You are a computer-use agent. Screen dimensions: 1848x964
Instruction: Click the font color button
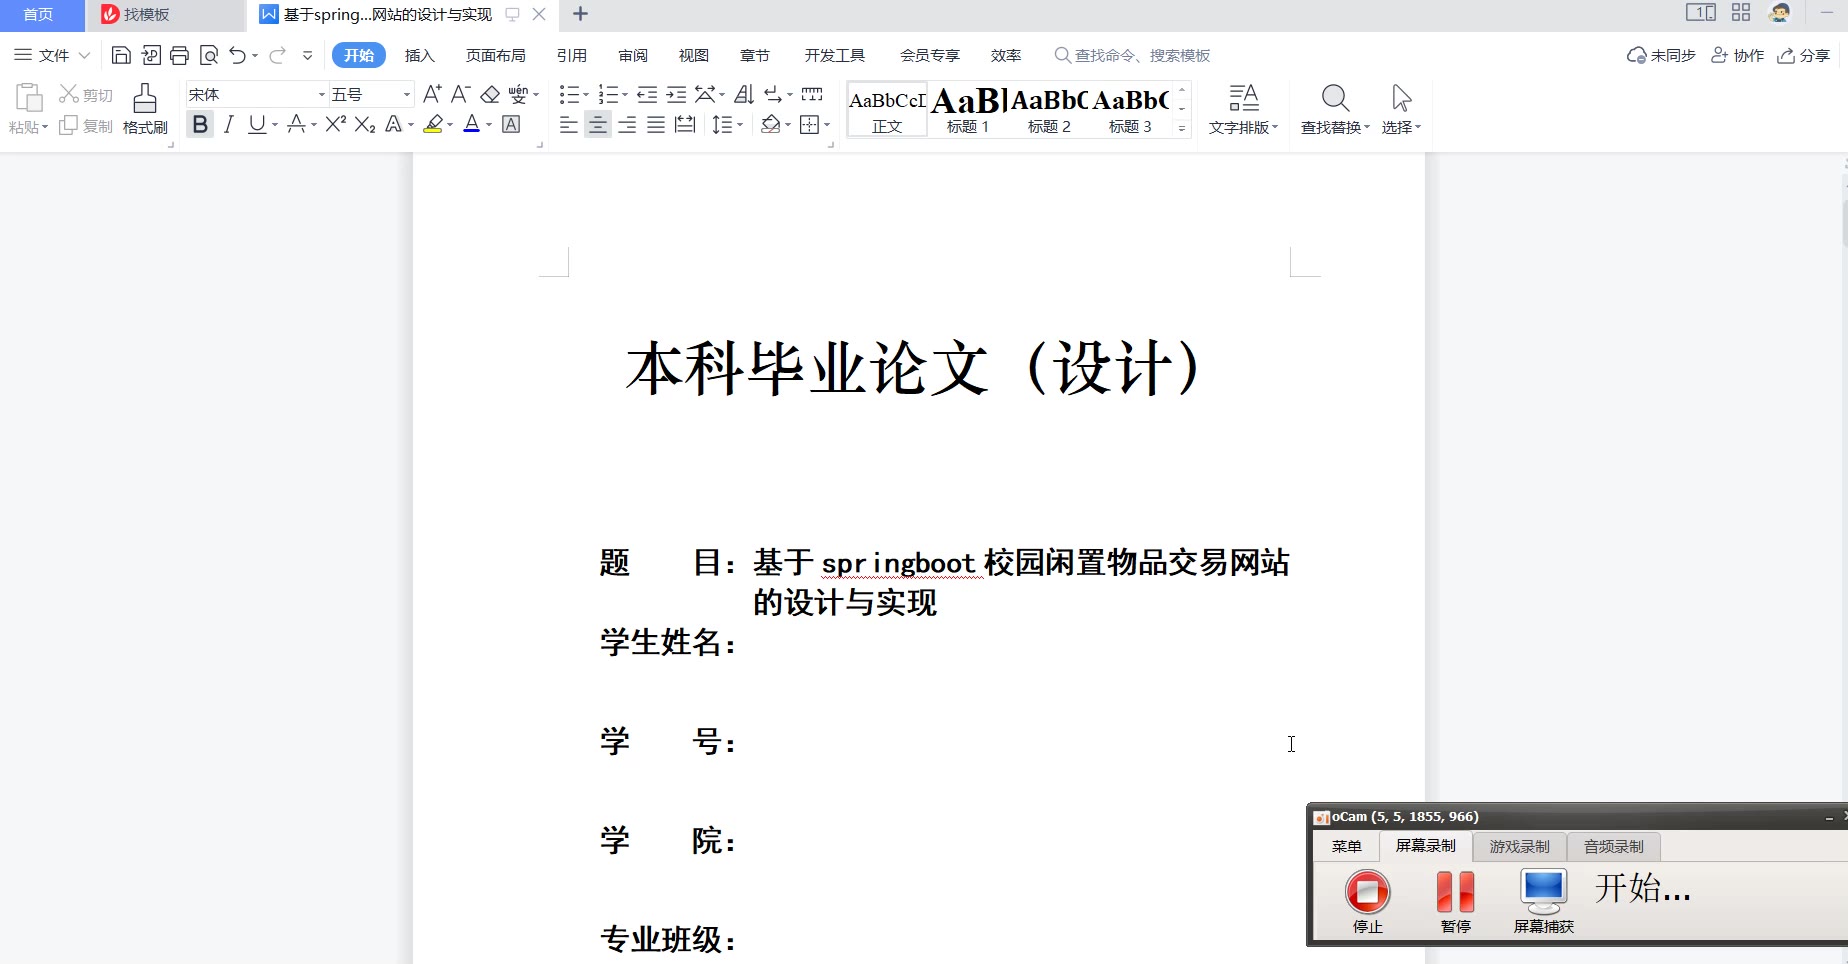(472, 124)
